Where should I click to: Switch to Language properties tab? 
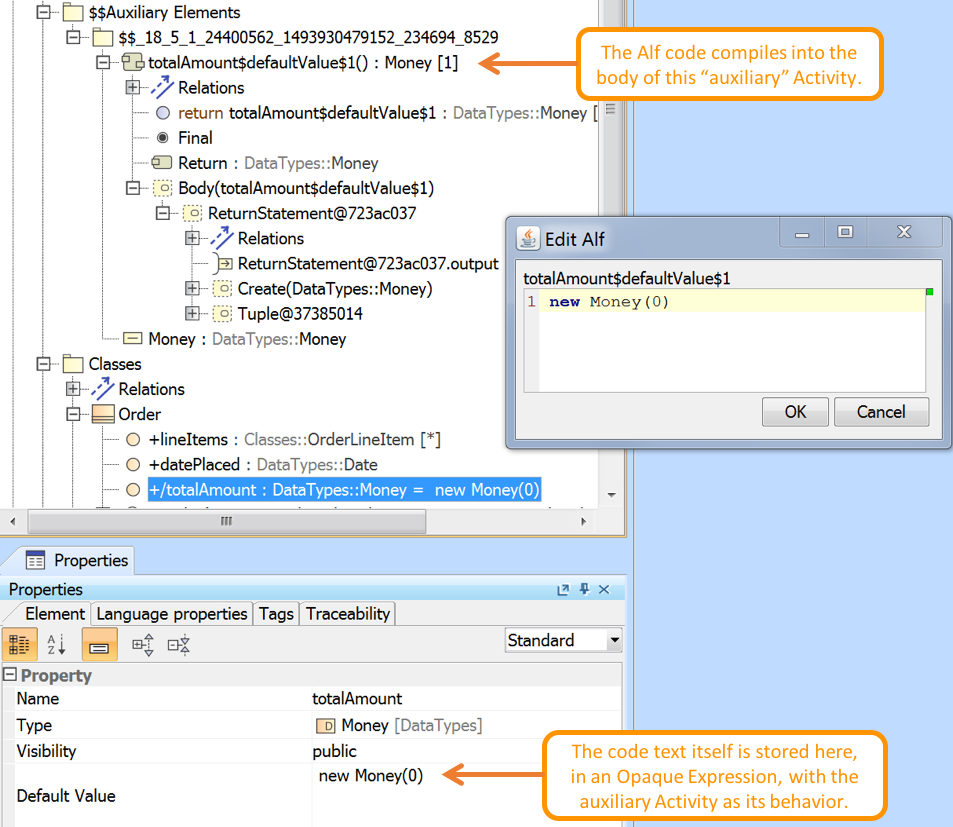tap(171, 614)
